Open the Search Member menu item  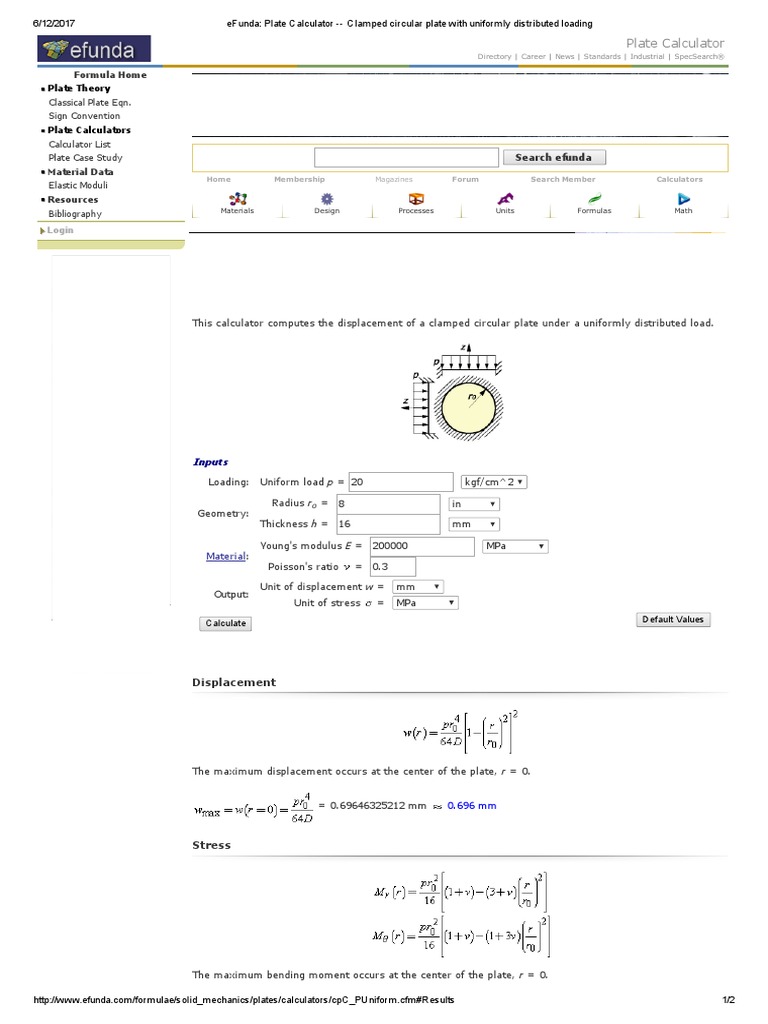563,180
